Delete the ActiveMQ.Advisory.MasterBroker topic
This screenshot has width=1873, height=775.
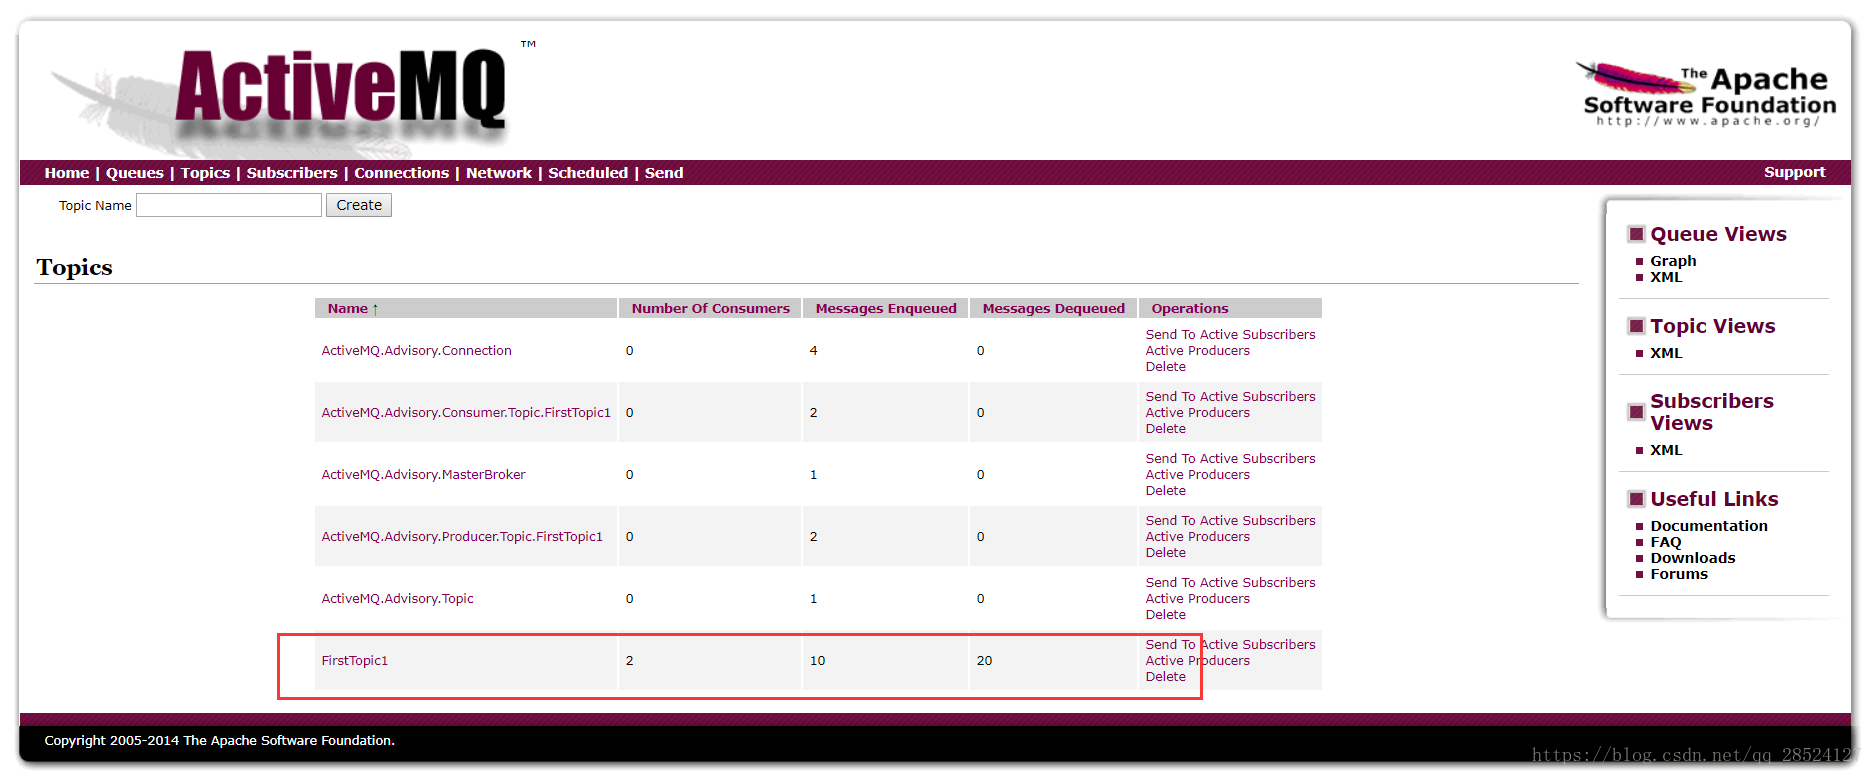pos(1165,490)
